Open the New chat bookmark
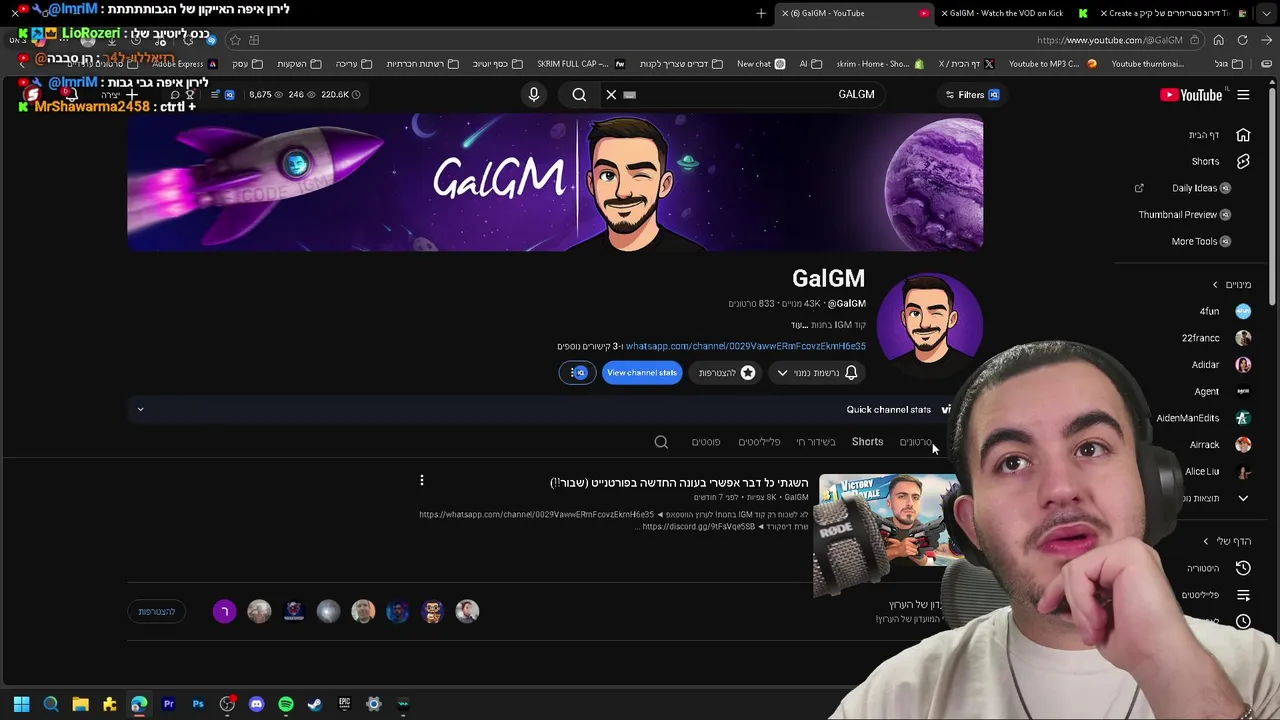 (x=761, y=64)
